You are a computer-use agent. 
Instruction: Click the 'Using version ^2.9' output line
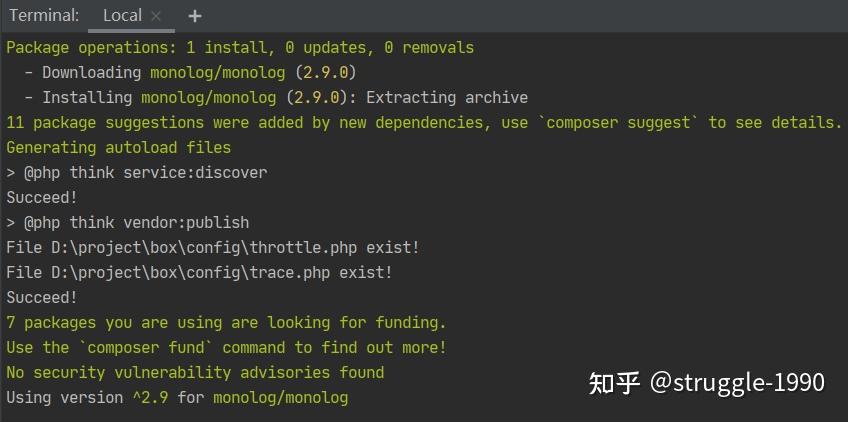pyautogui.click(x=177, y=398)
